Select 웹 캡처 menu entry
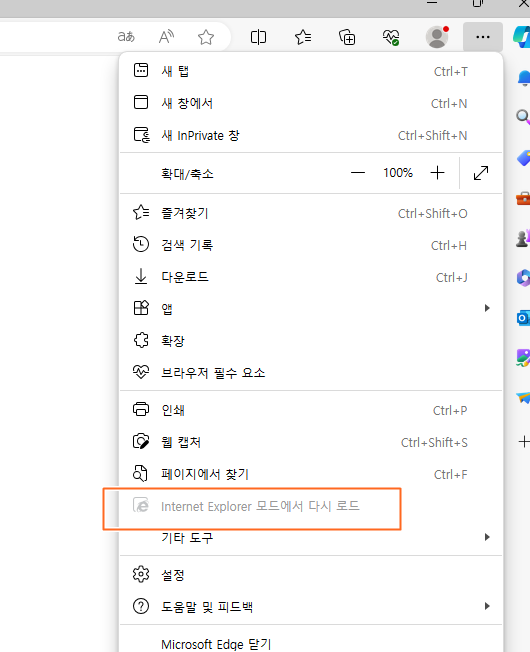 pos(311,442)
